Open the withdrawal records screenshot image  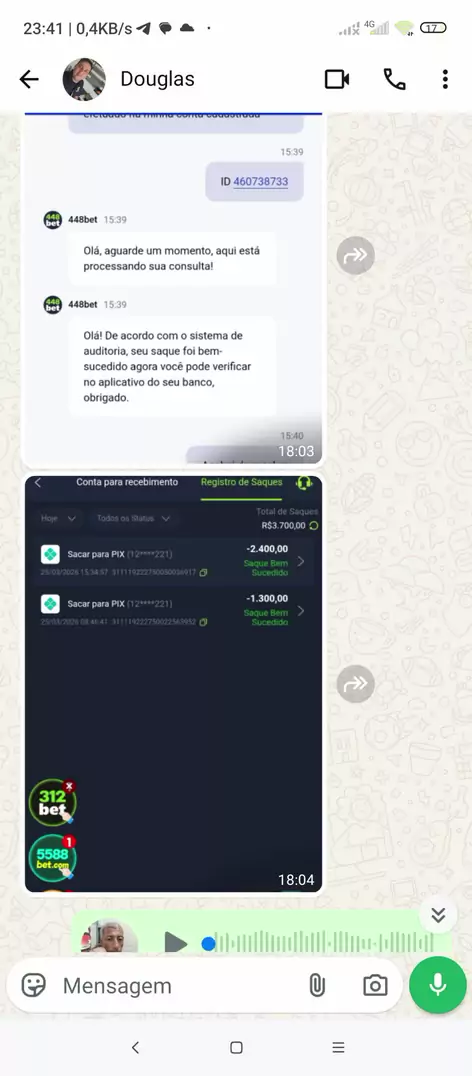click(174, 683)
